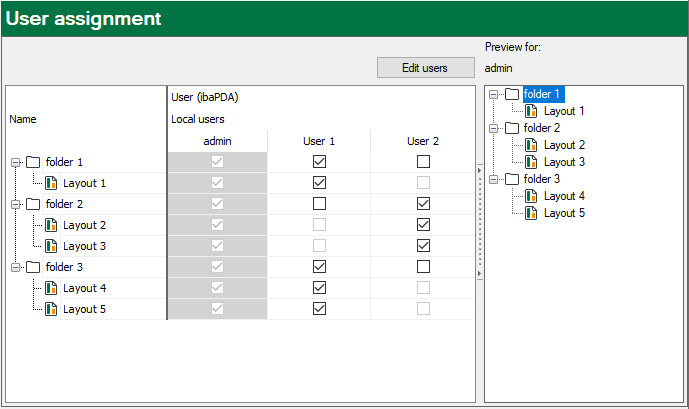Enable User 1 checkbox for folder 2
The image size is (689, 409).
click(319, 204)
